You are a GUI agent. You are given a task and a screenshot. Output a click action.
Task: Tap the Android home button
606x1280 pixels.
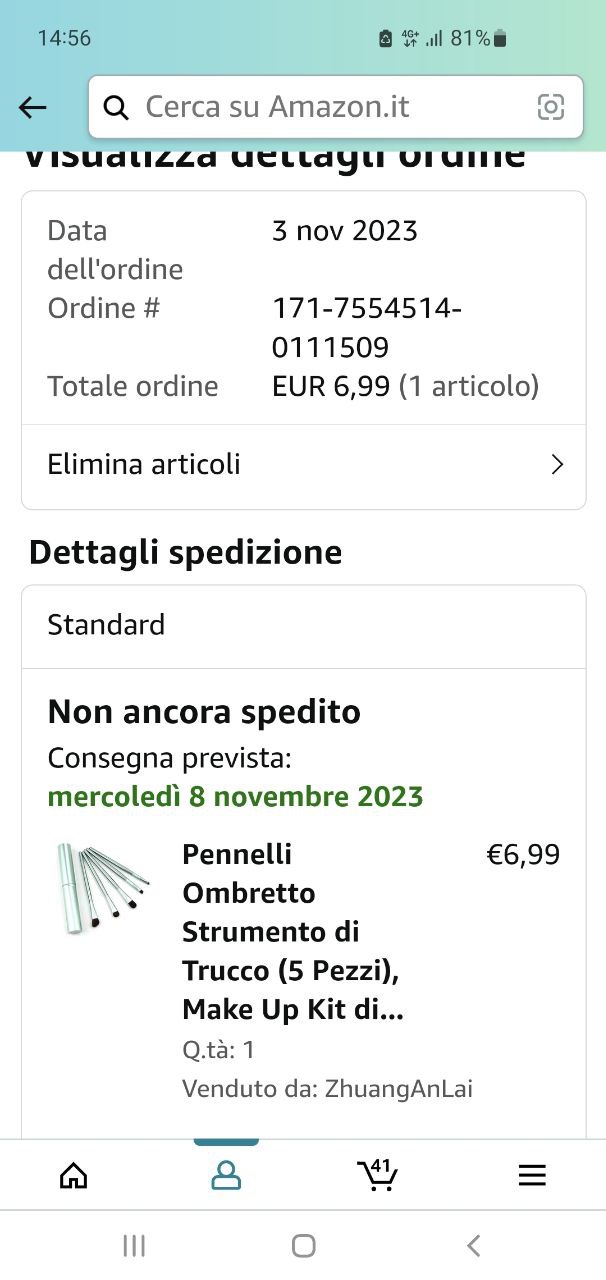tap(303, 1245)
